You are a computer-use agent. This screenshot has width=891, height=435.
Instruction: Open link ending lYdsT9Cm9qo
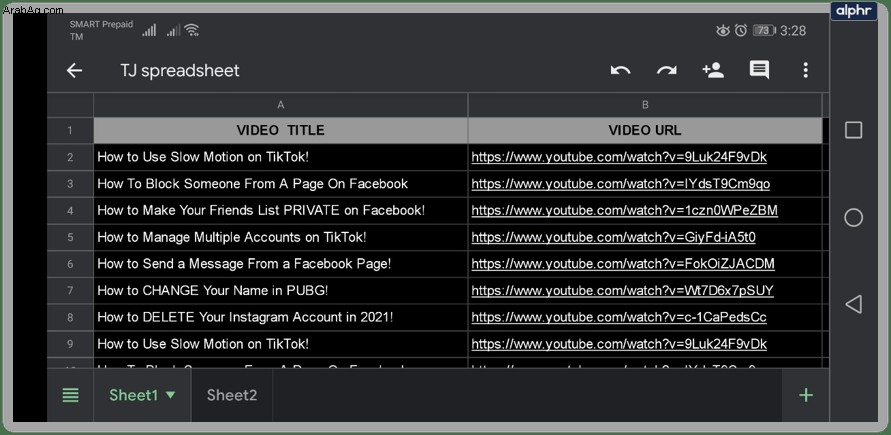(621, 184)
